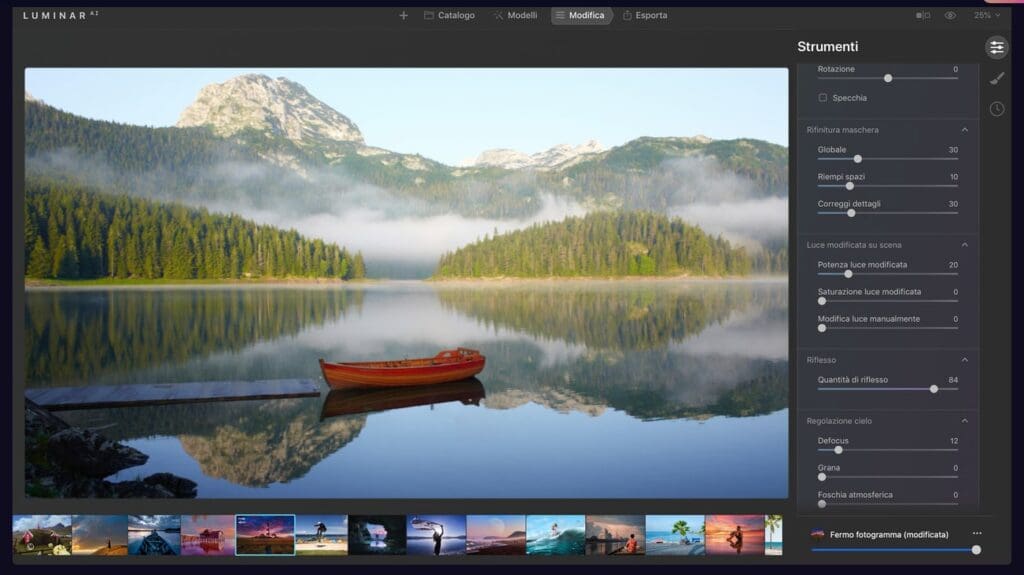Select the first filmstrip thumbnail with red house

[x=42, y=535]
